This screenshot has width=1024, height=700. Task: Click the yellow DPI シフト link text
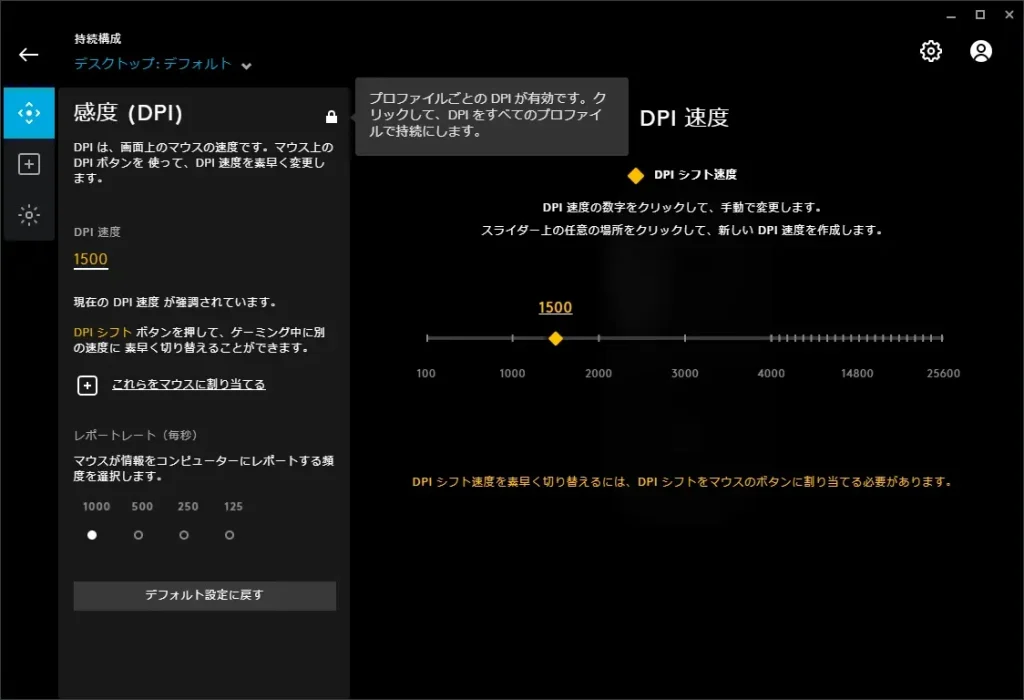pos(103,332)
